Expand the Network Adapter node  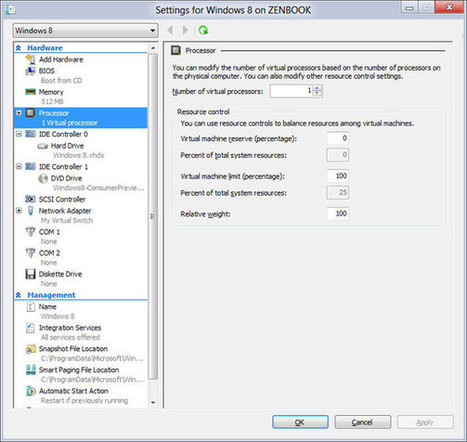coord(19,211)
